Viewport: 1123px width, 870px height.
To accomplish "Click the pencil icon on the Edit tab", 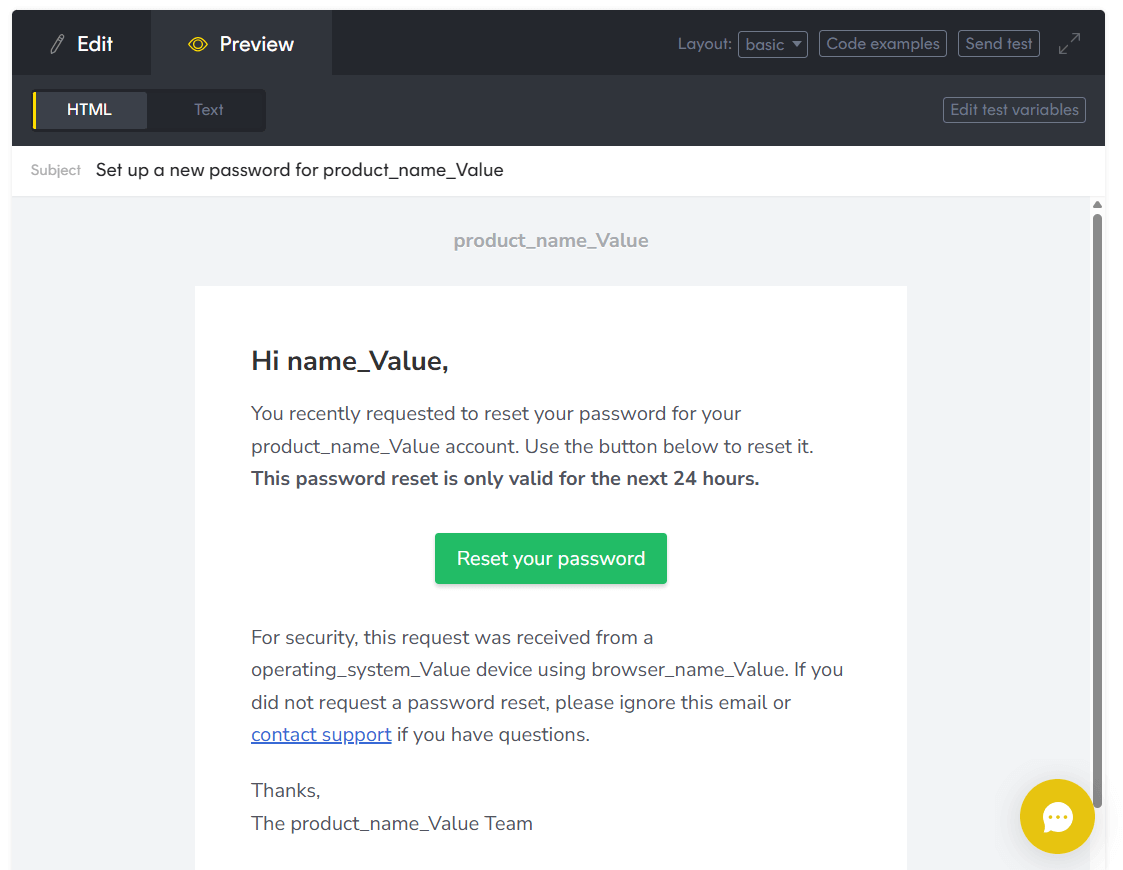I will (x=55, y=43).
